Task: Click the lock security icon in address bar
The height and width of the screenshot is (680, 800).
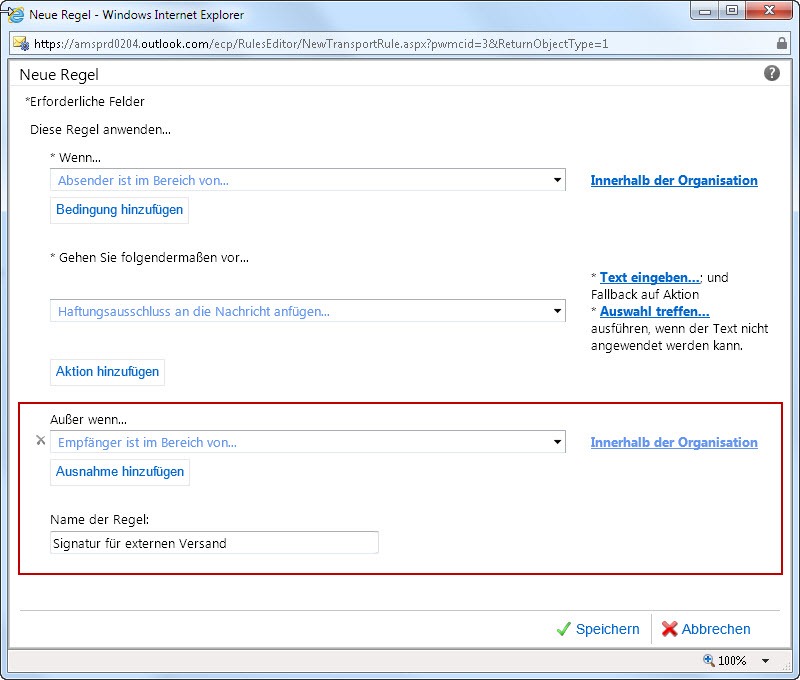Action: 781,44
